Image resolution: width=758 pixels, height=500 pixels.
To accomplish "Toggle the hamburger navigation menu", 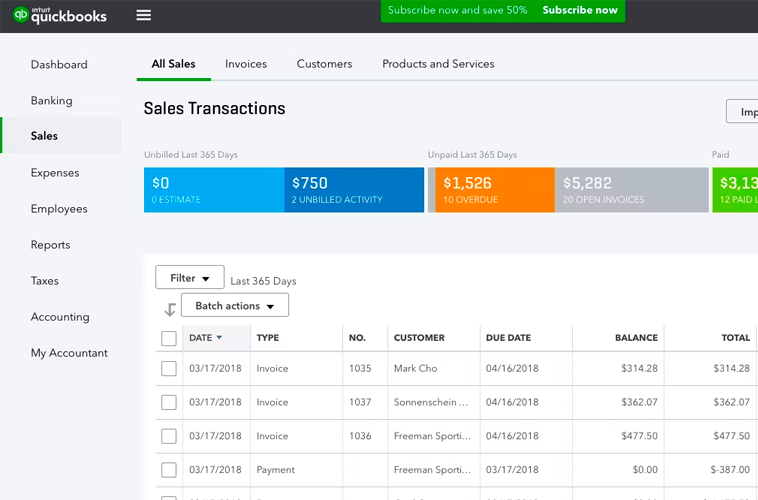I will (x=144, y=15).
